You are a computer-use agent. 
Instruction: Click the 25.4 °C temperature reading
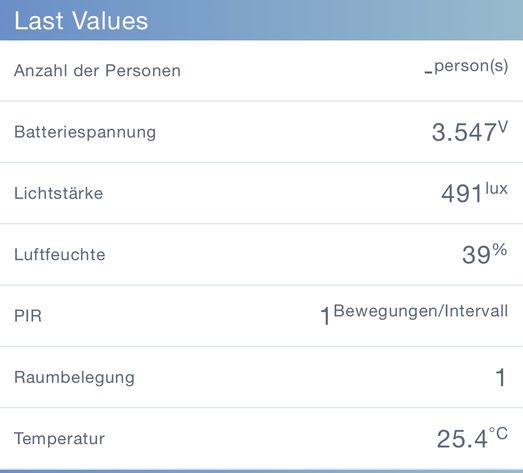[x=472, y=438]
